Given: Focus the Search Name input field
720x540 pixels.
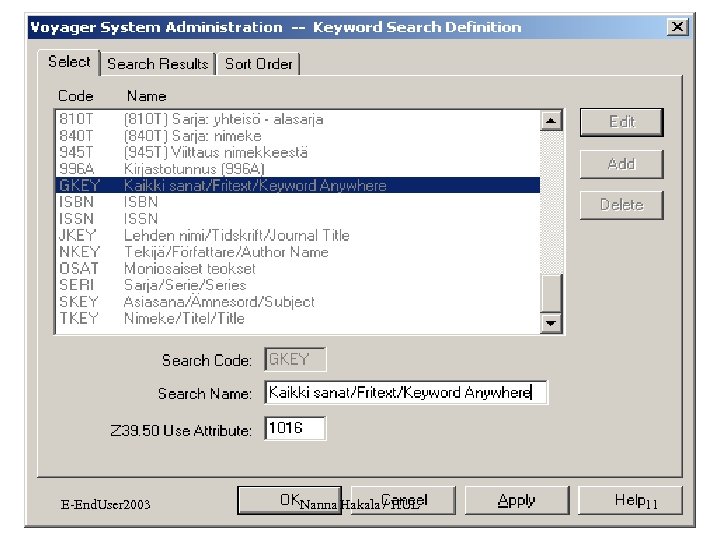Looking at the screenshot, I should point(406,393).
